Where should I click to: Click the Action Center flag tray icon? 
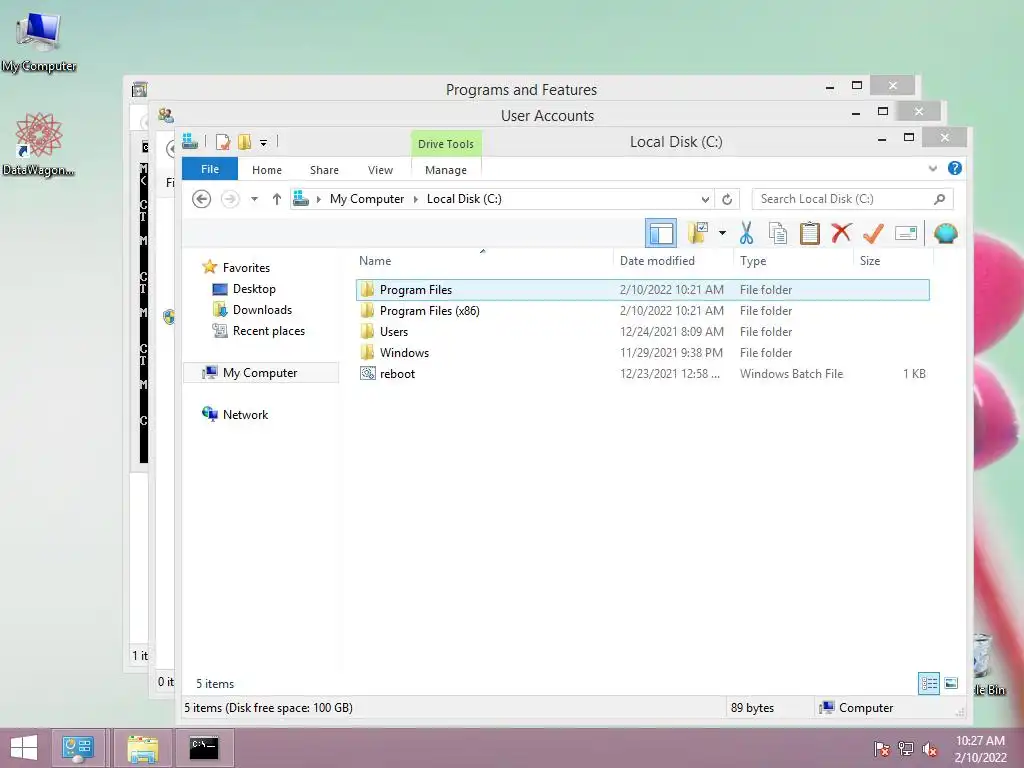[882, 749]
